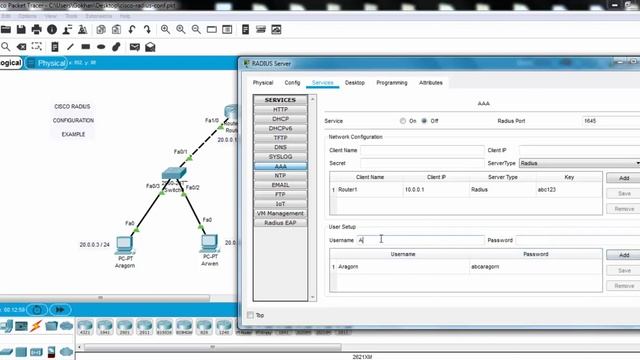Viewport: 640px width, 360px height.
Task: Open the round info icon in toolbar
Action: click(52, 29)
